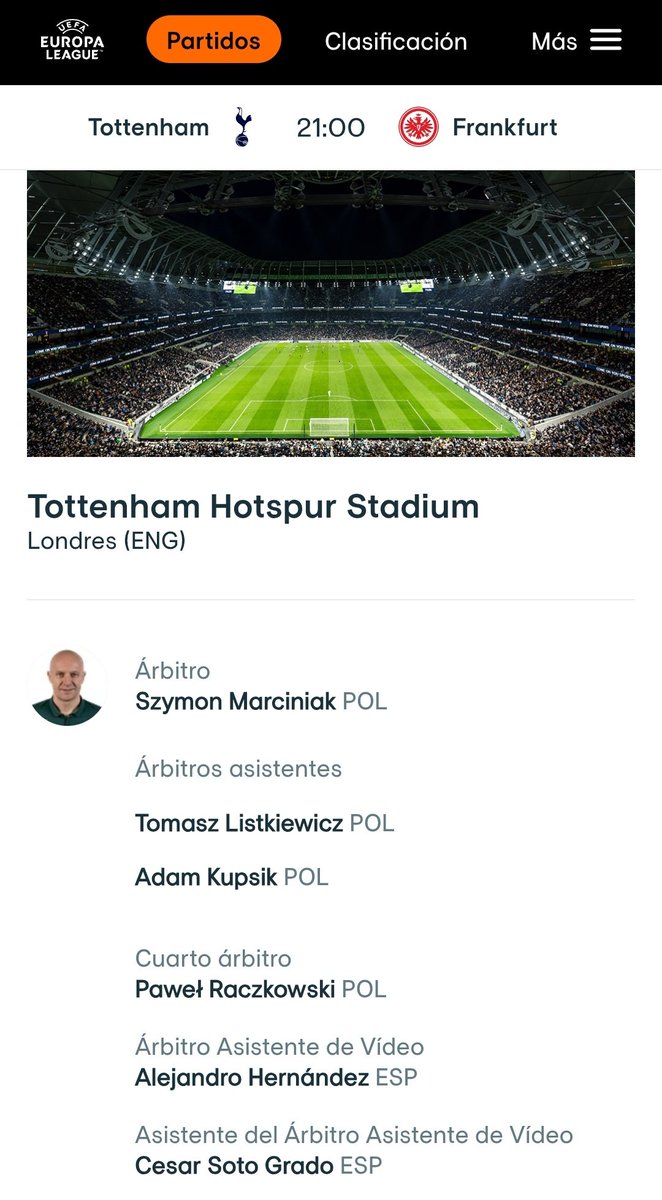Click fourth official Paweł Raczkowski
Screen dimensions: 662x1200
236,989
